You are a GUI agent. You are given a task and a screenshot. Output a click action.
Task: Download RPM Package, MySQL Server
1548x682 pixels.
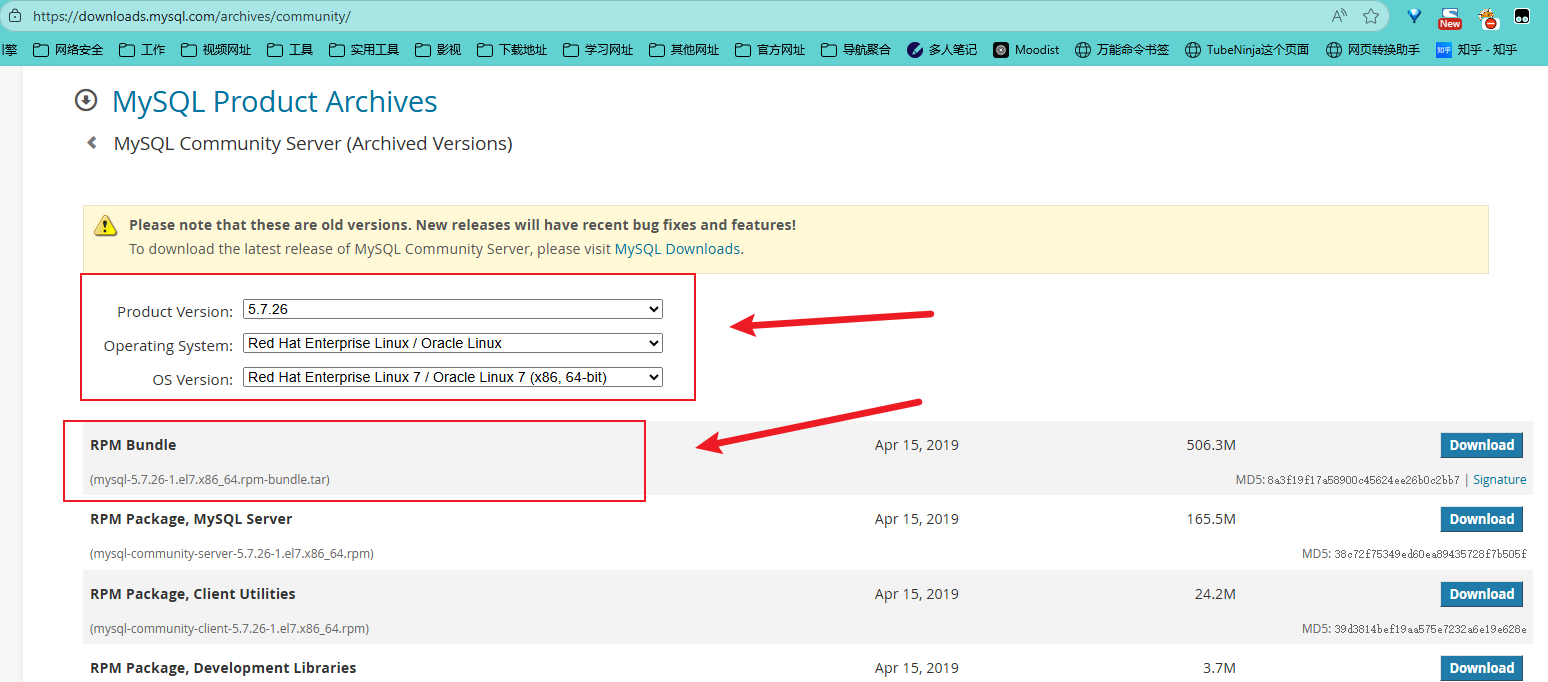tap(1482, 519)
